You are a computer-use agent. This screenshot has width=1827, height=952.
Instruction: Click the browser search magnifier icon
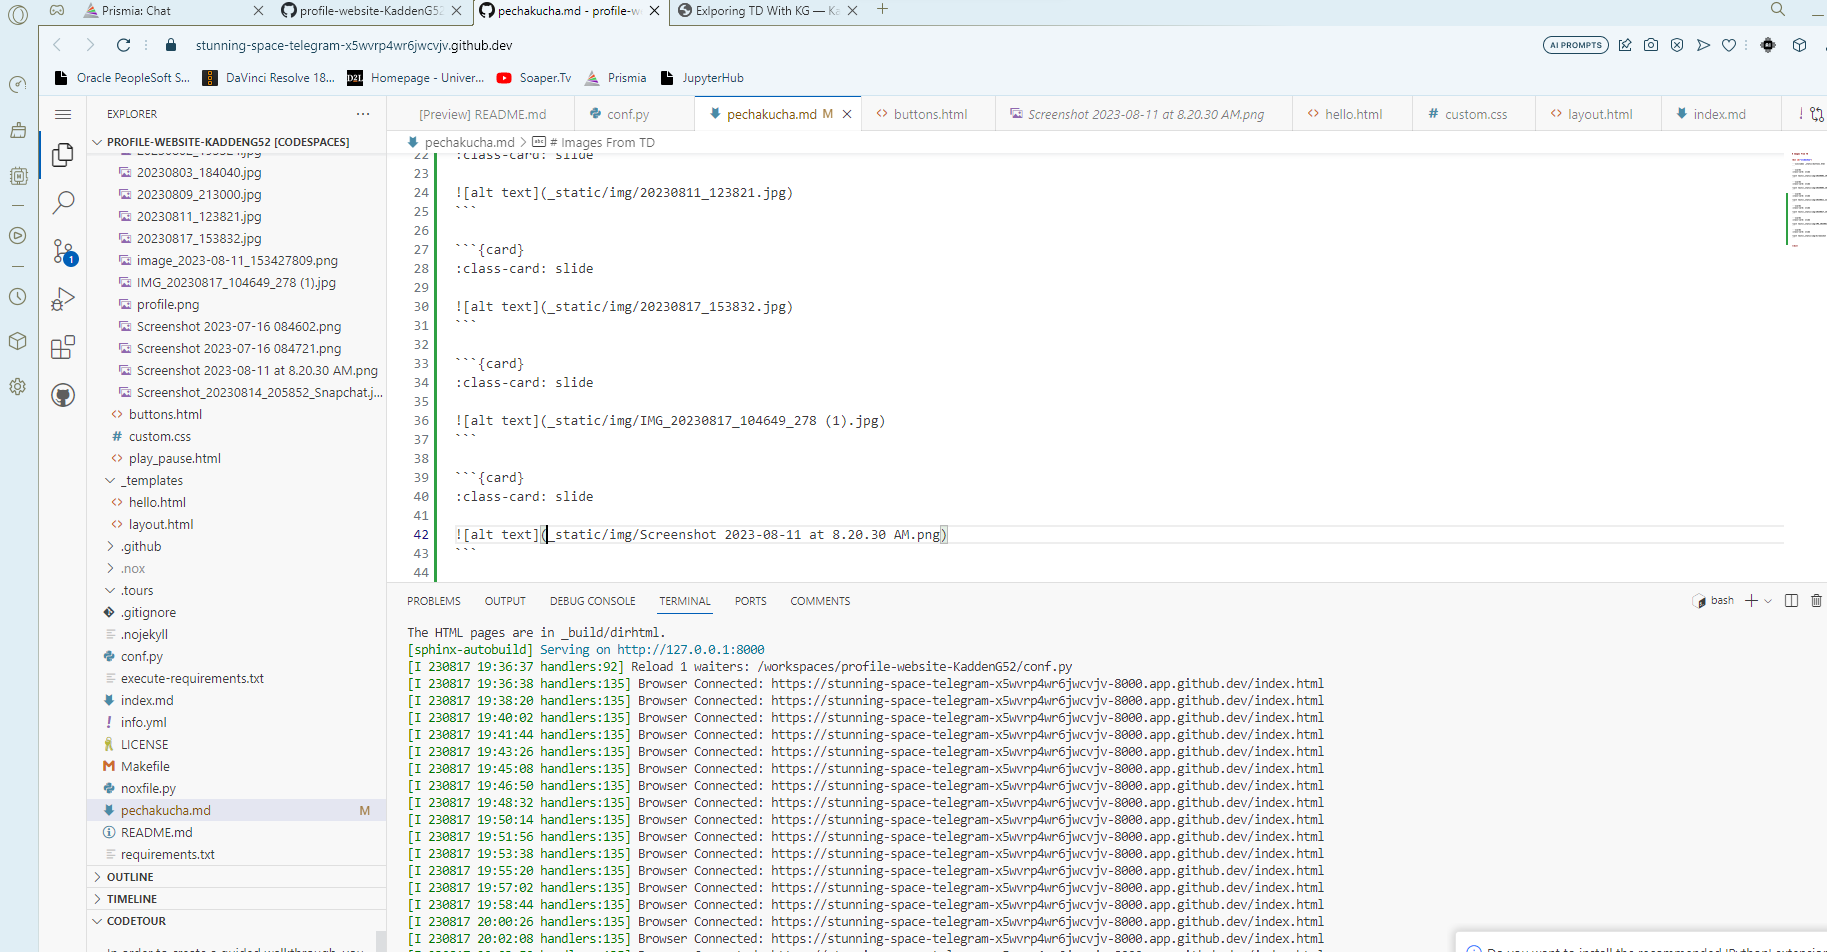[x=1777, y=10]
